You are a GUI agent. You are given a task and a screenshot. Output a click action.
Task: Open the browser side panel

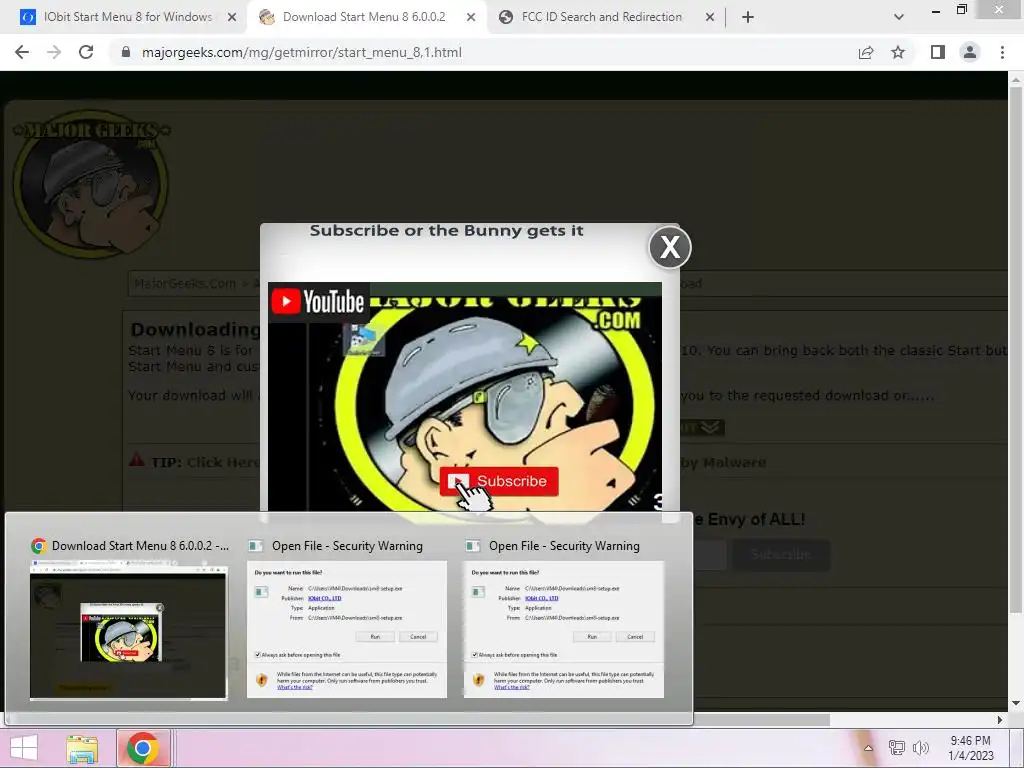pyautogui.click(x=938, y=52)
